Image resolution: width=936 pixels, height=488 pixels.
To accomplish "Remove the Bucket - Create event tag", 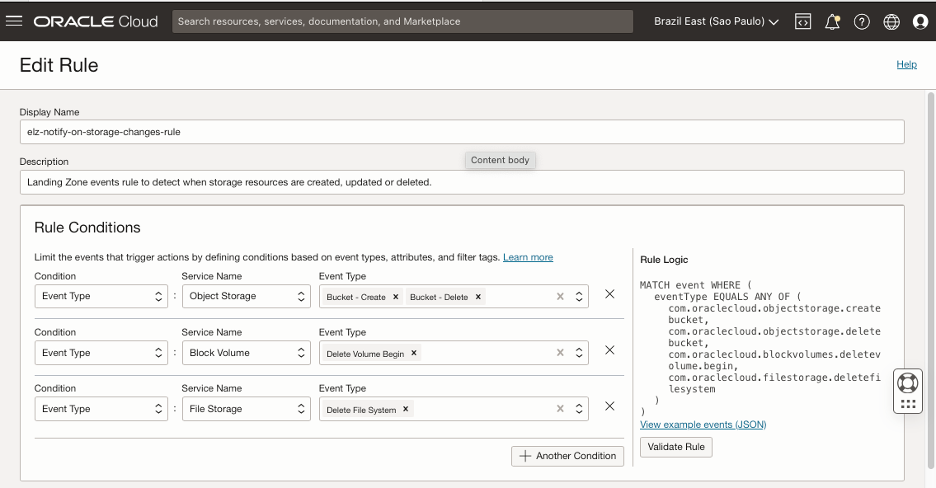I will tap(396, 297).
